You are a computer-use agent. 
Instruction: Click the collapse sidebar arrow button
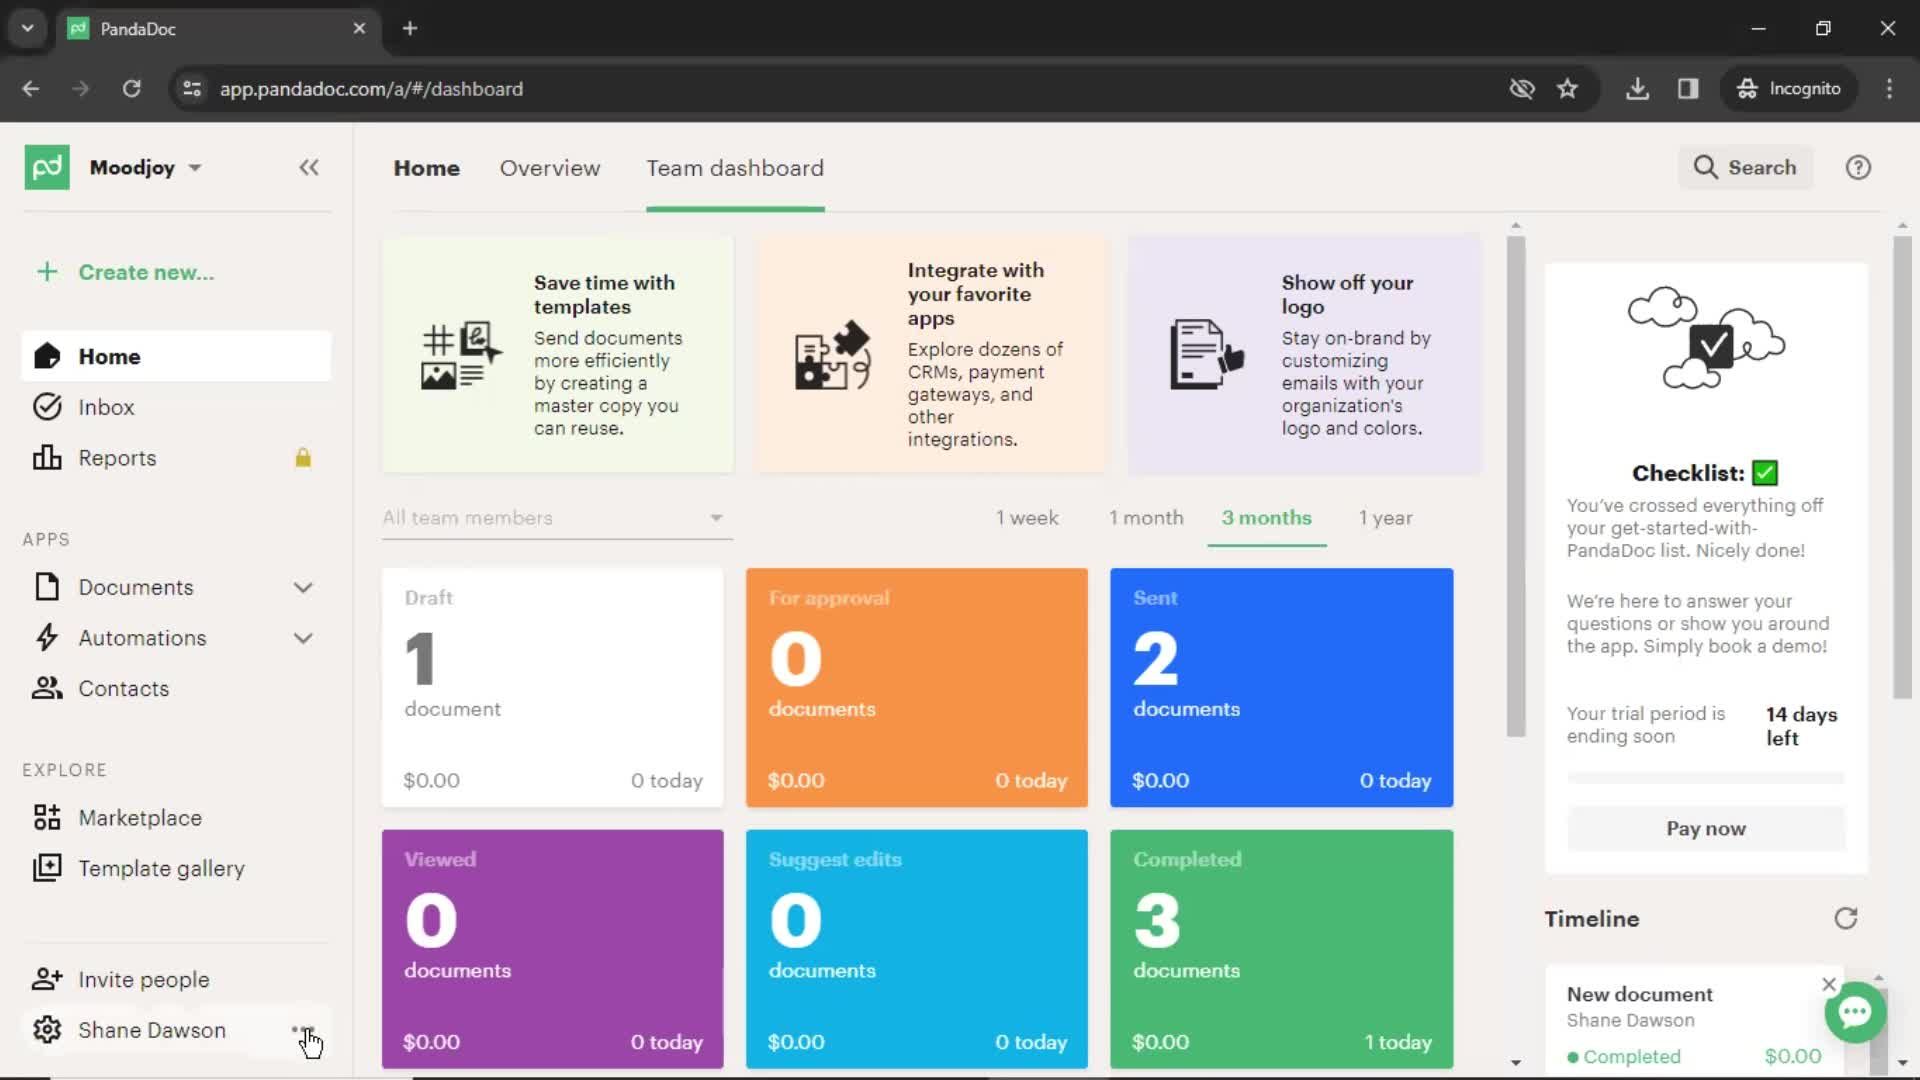tap(307, 167)
